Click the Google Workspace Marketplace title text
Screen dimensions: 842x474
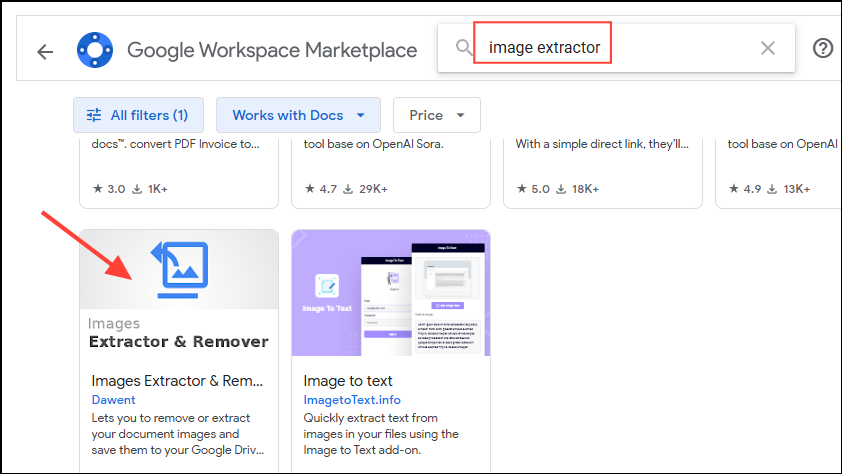pos(272,50)
